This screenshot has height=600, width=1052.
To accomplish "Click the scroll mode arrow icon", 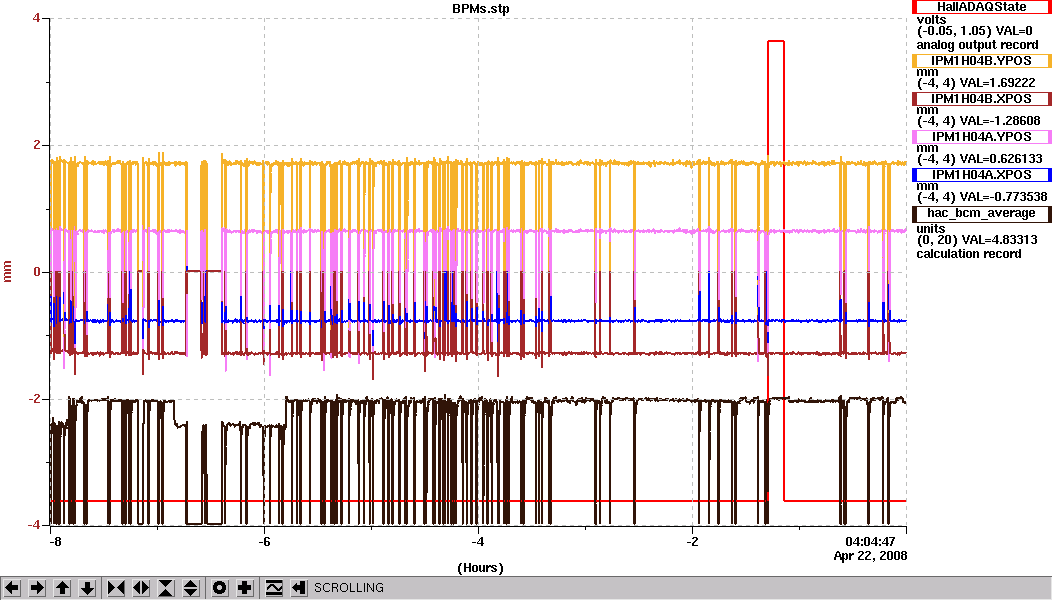I will coord(299,588).
